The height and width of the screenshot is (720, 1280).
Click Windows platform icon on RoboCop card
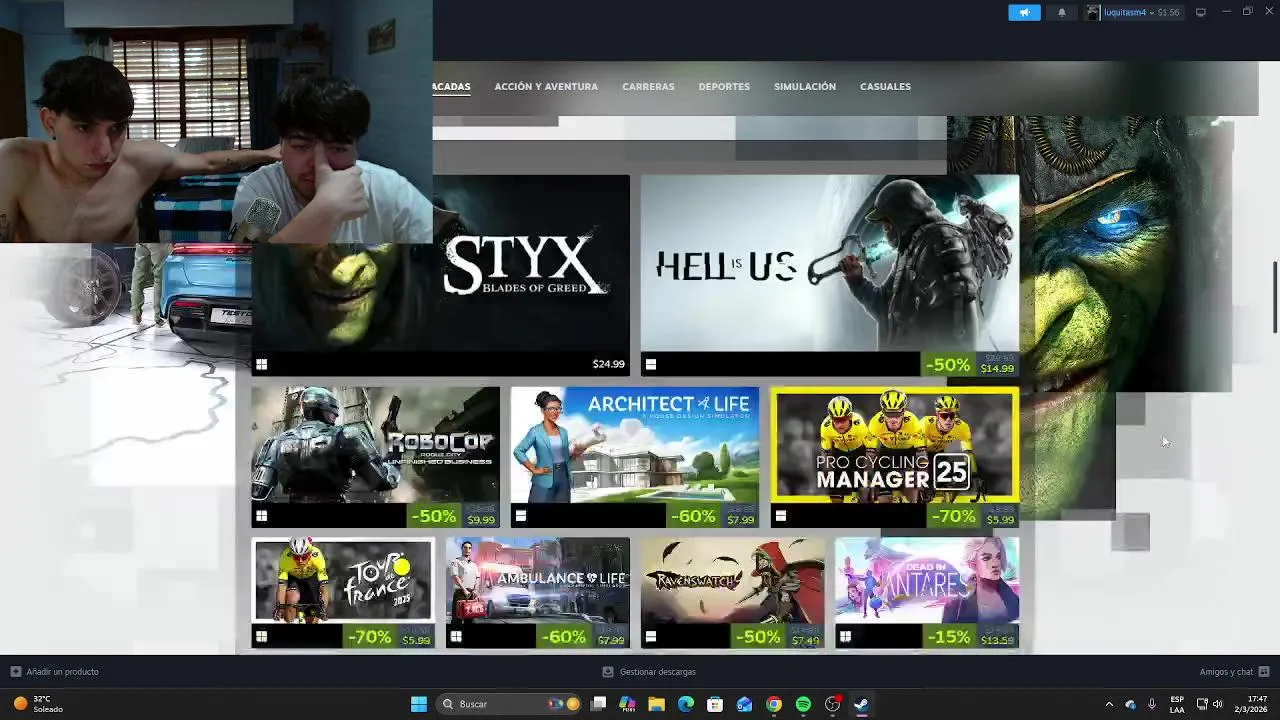click(x=261, y=516)
